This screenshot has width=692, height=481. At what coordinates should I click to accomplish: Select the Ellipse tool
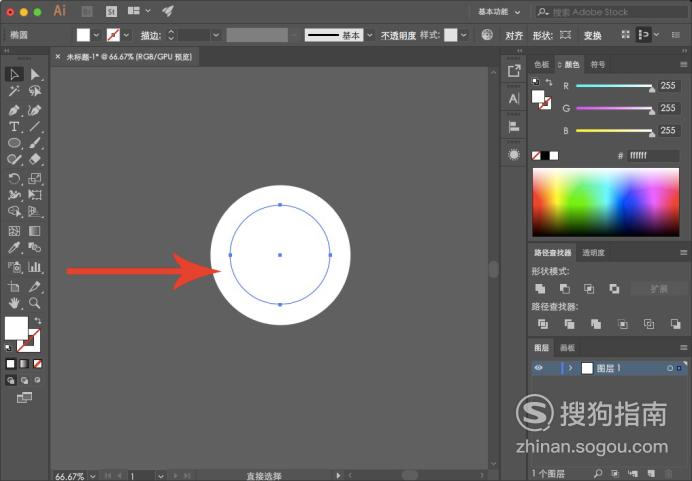pos(14,143)
